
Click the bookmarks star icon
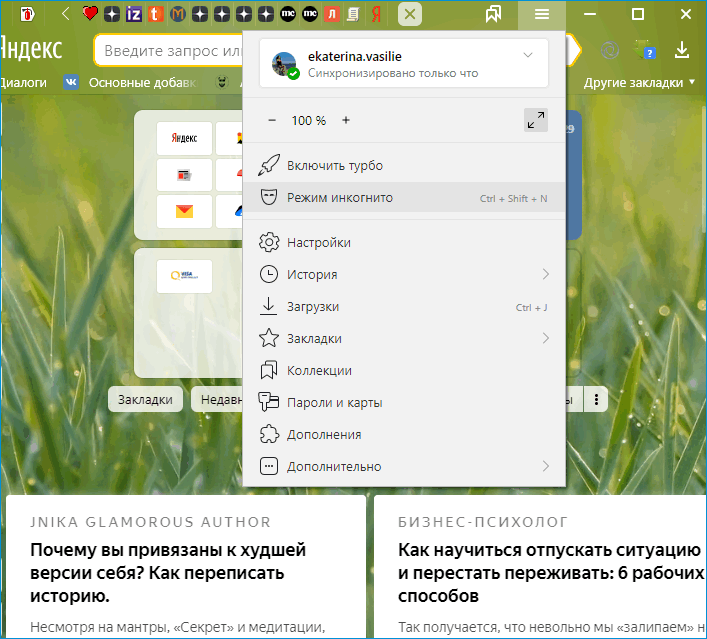[x=269, y=338]
